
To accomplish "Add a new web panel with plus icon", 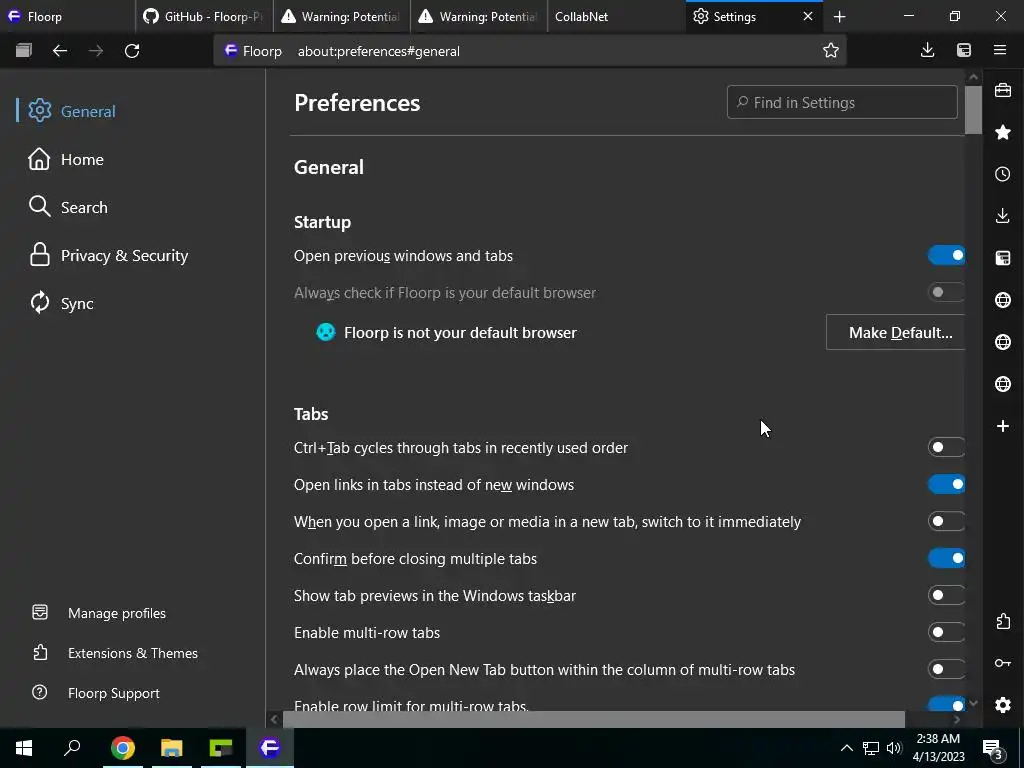I will coord(1003,426).
